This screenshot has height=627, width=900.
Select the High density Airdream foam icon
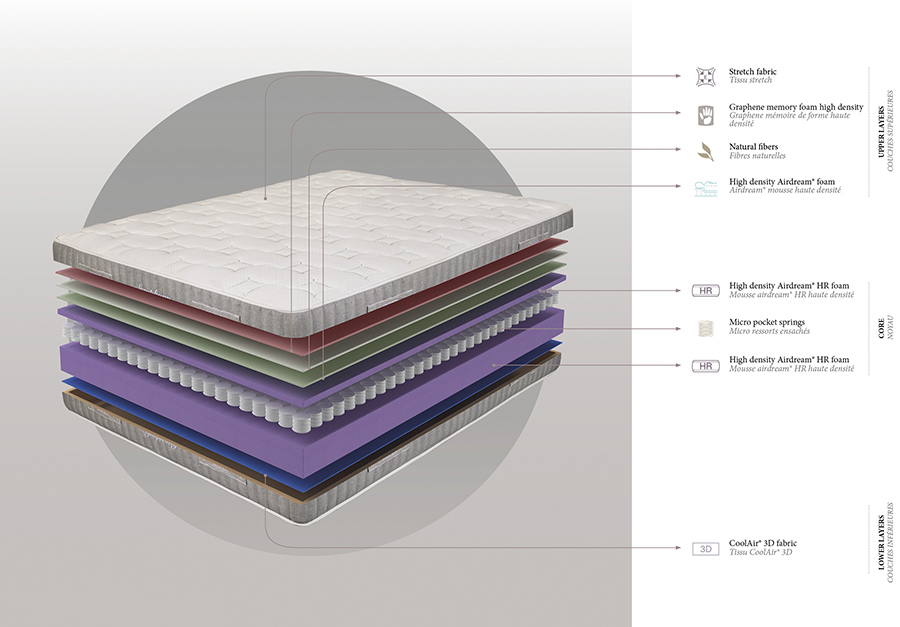706,187
